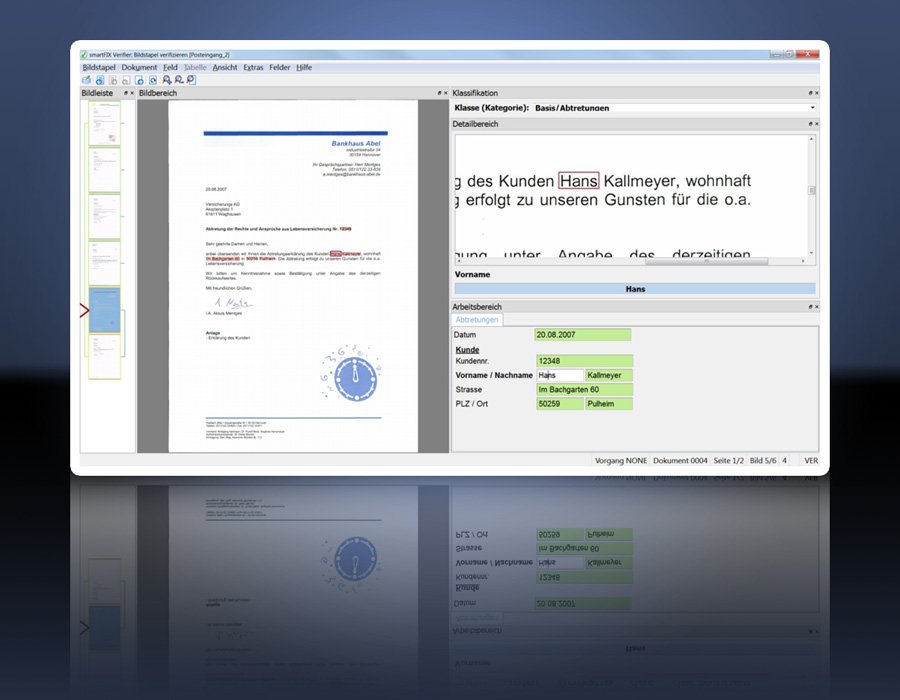Screen dimensions: 900x700
Task: Open the Bildstapel menu
Action: pyautogui.click(x=99, y=67)
